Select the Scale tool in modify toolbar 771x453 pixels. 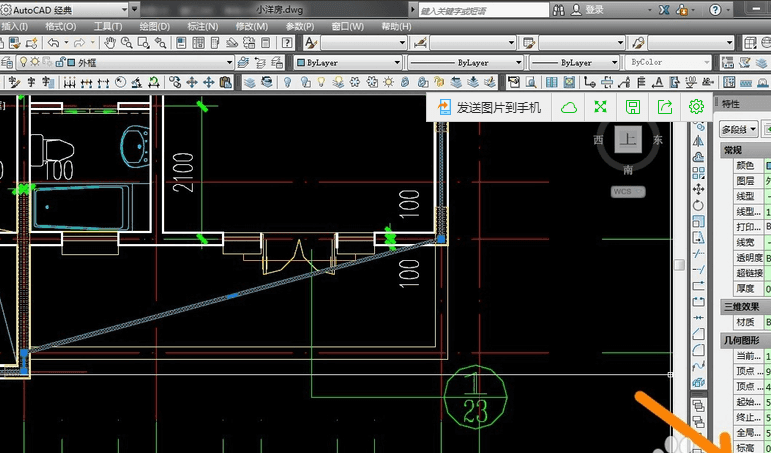pyautogui.click(x=698, y=222)
